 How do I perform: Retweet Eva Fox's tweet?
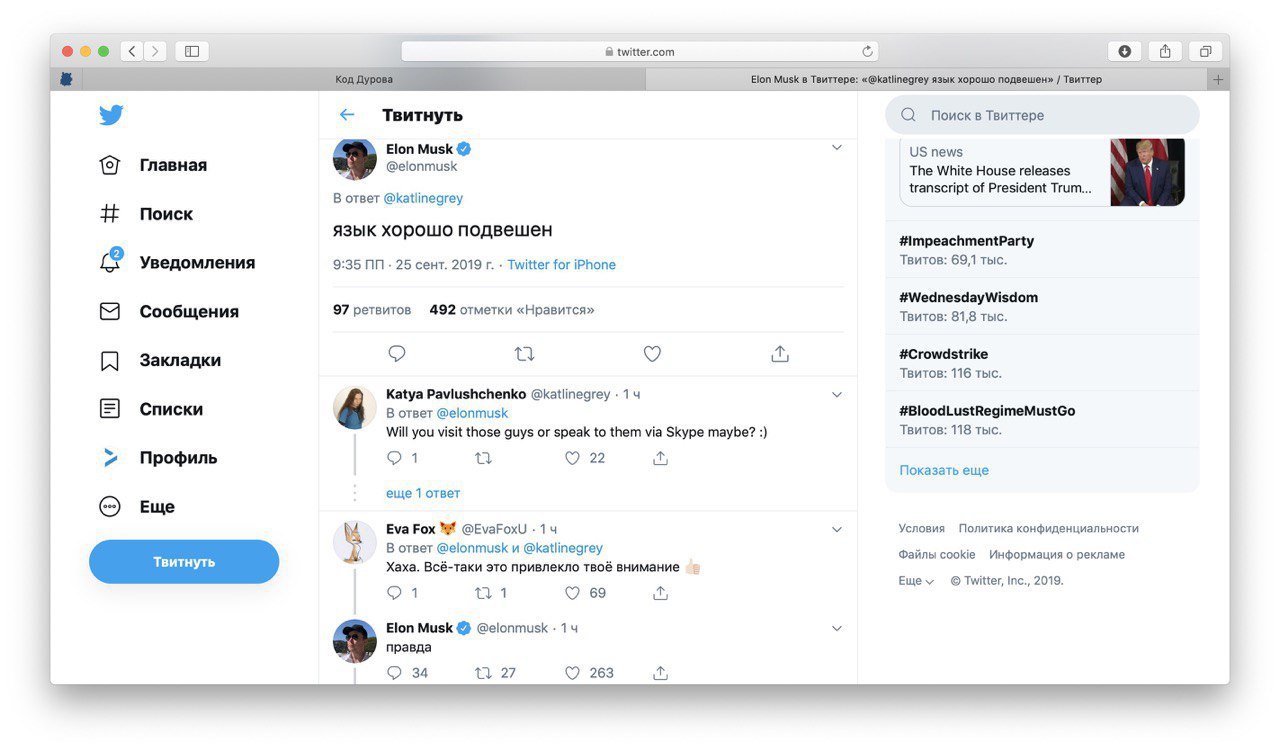click(x=483, y=593)
